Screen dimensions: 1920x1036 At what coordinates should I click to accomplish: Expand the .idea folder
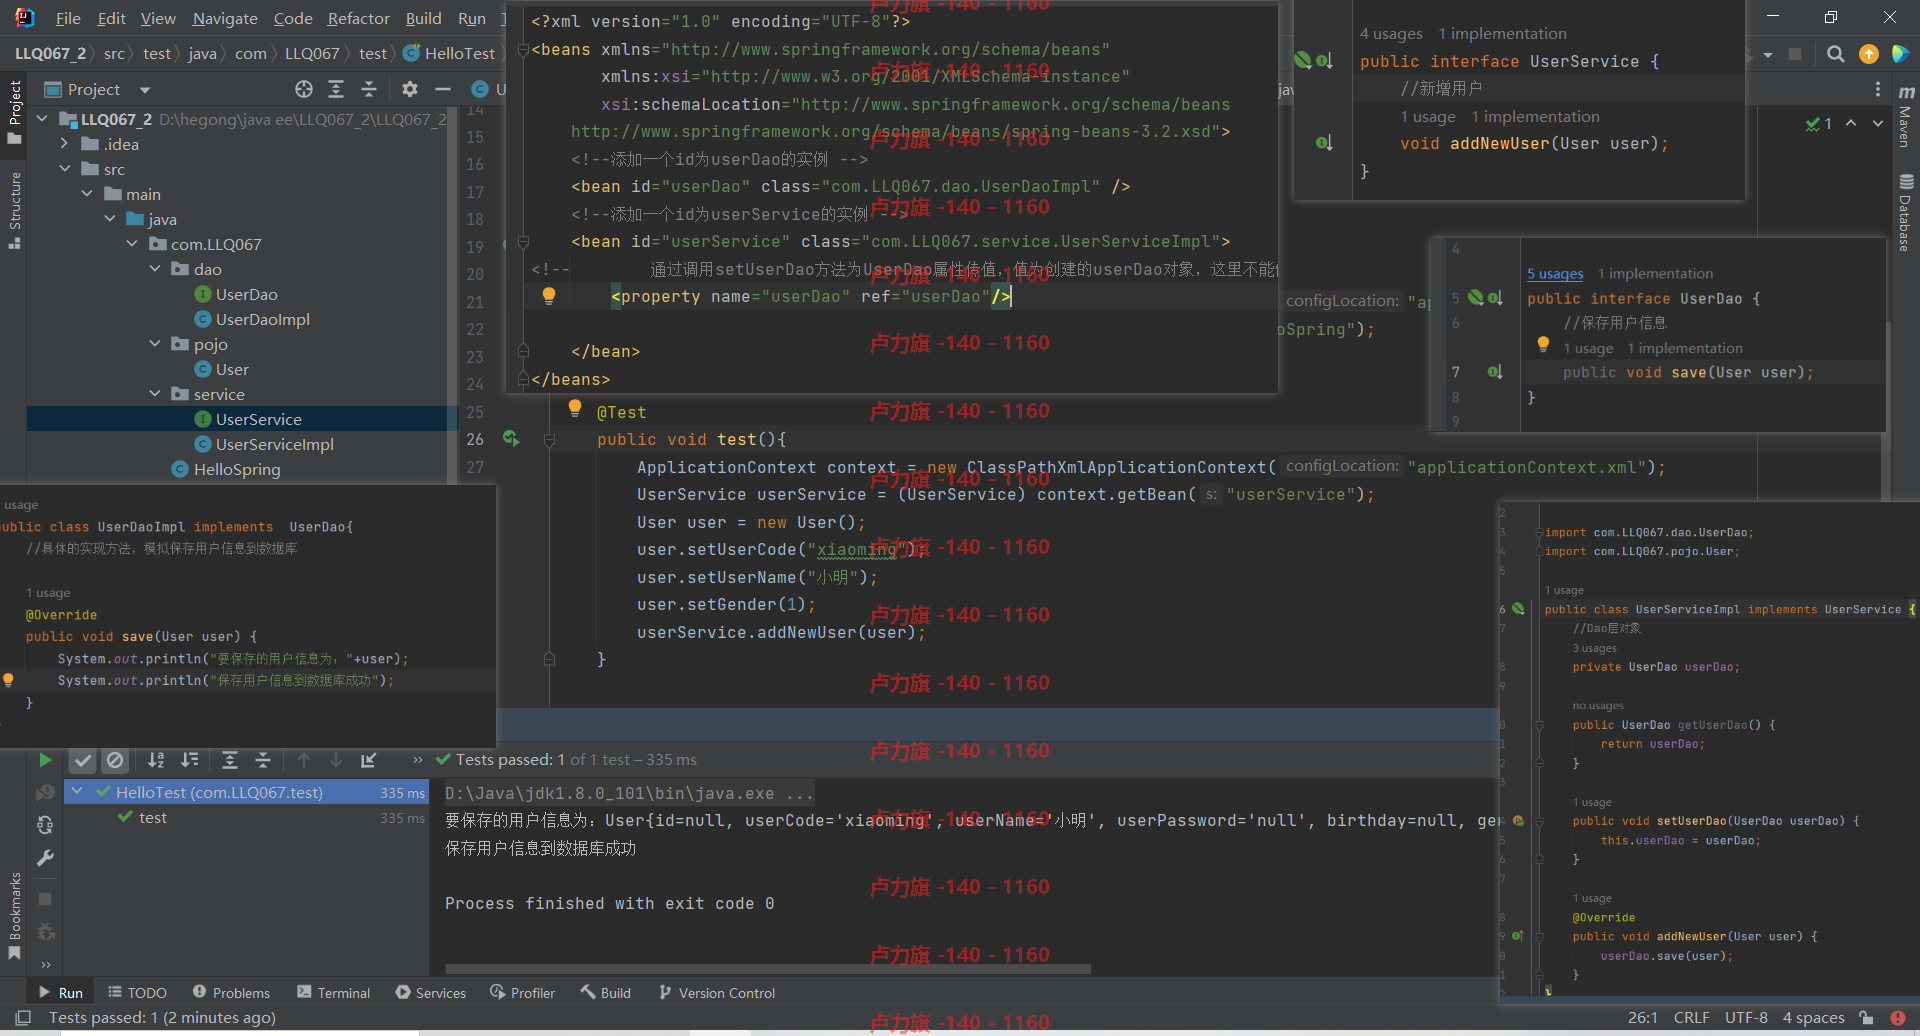(x=65, y=144)
